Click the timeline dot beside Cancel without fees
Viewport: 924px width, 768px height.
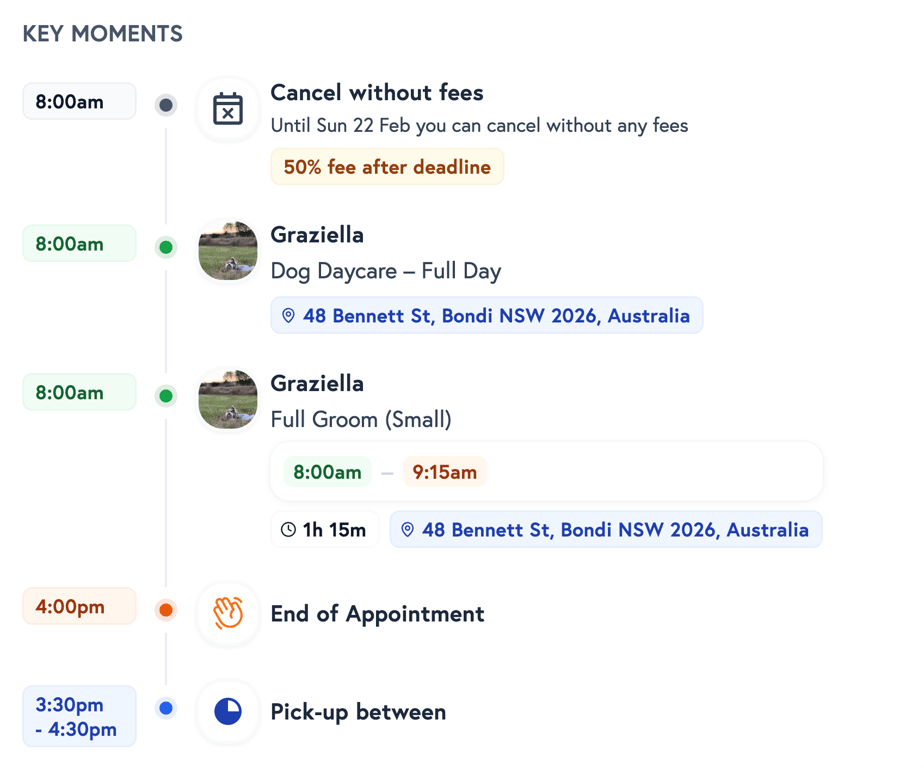pos(166,104)
